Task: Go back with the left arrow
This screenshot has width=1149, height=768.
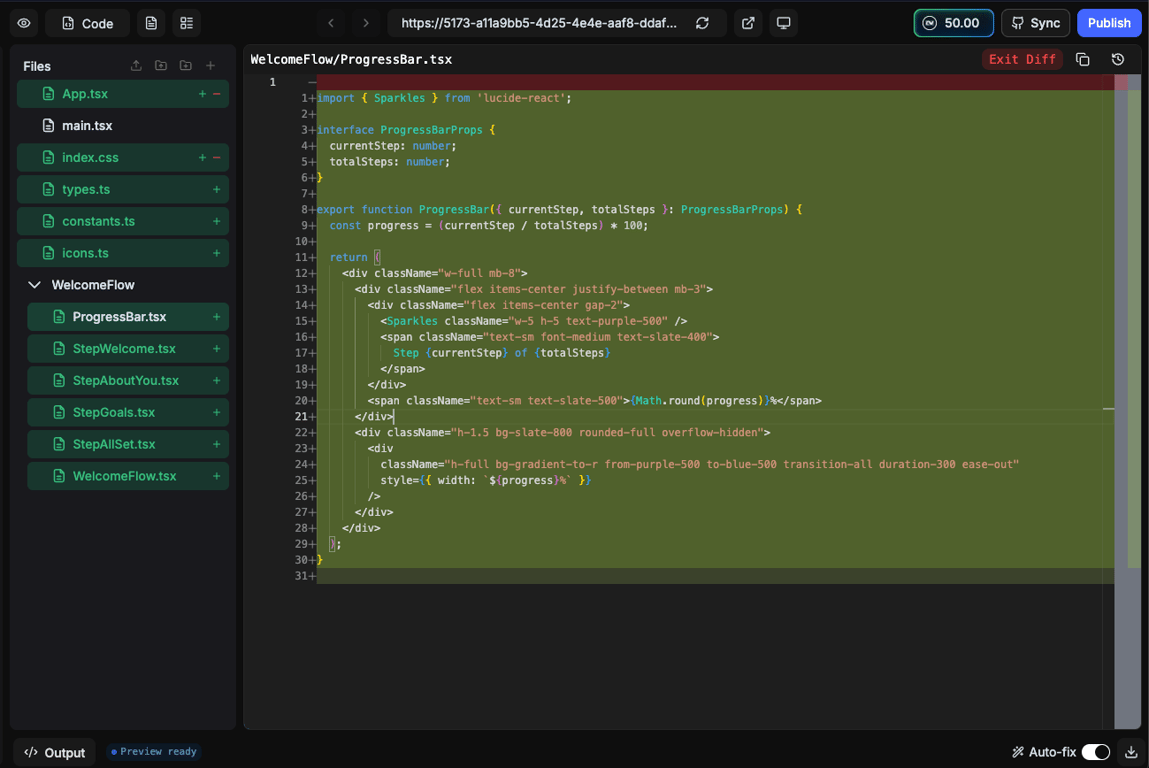Action: point(331,23)
